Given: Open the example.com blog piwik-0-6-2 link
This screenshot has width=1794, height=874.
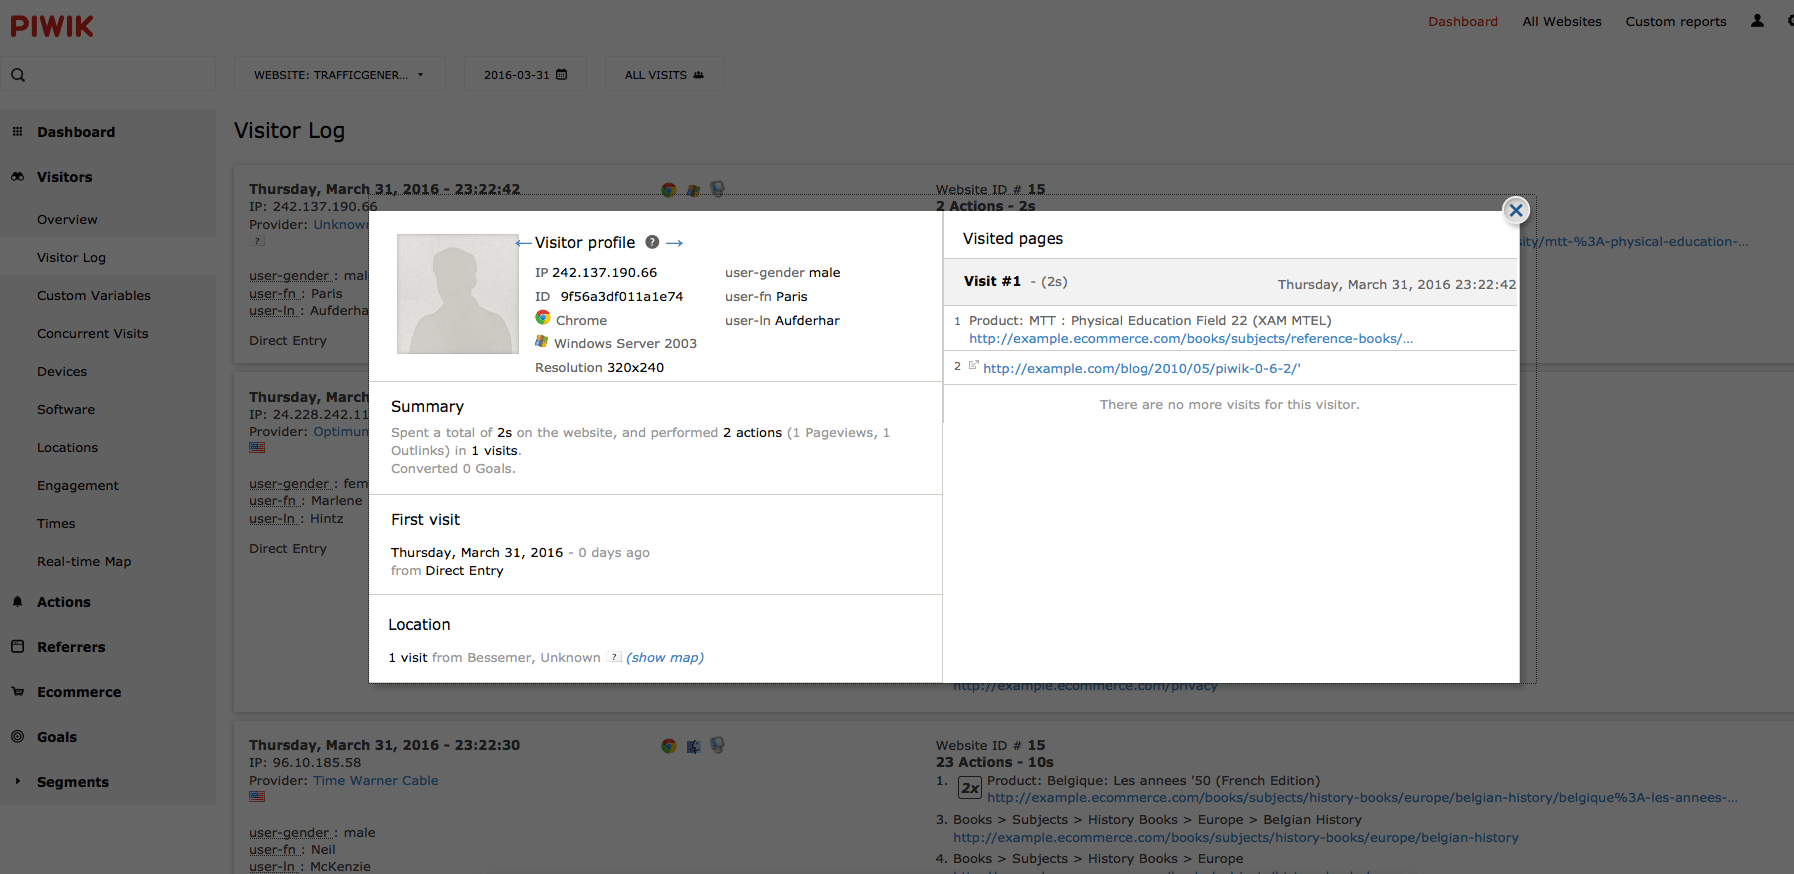Looking at the screenshot, I should pyautogui.click(x=1141, y=369).
